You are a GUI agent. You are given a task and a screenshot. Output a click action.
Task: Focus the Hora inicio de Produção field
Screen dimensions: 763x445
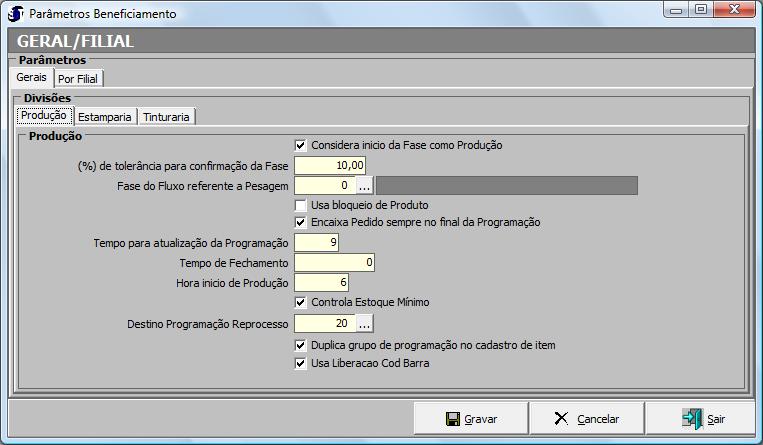click(x=321, y=283)
